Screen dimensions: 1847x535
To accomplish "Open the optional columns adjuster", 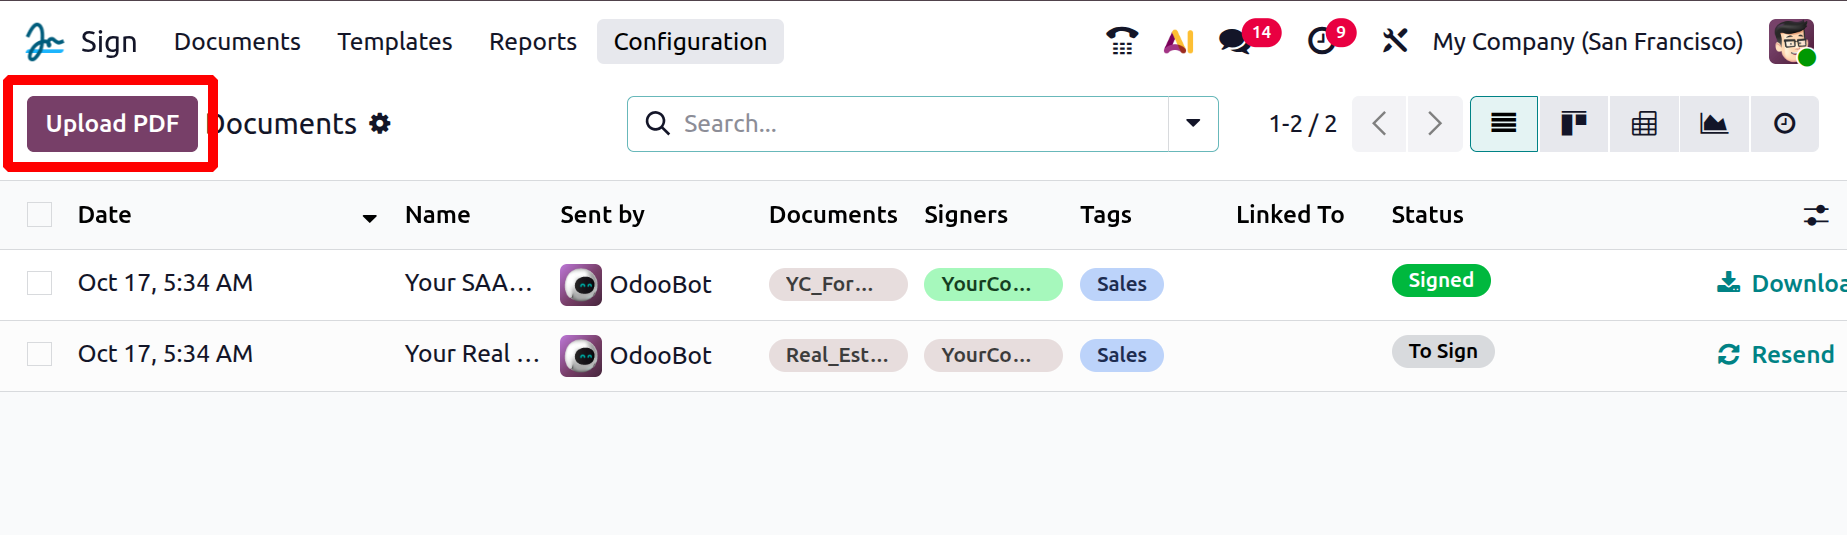I will (1816, 215).
